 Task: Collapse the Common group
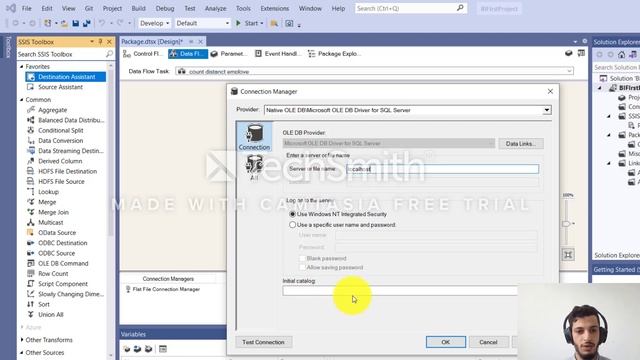click(x=22, y=100)
